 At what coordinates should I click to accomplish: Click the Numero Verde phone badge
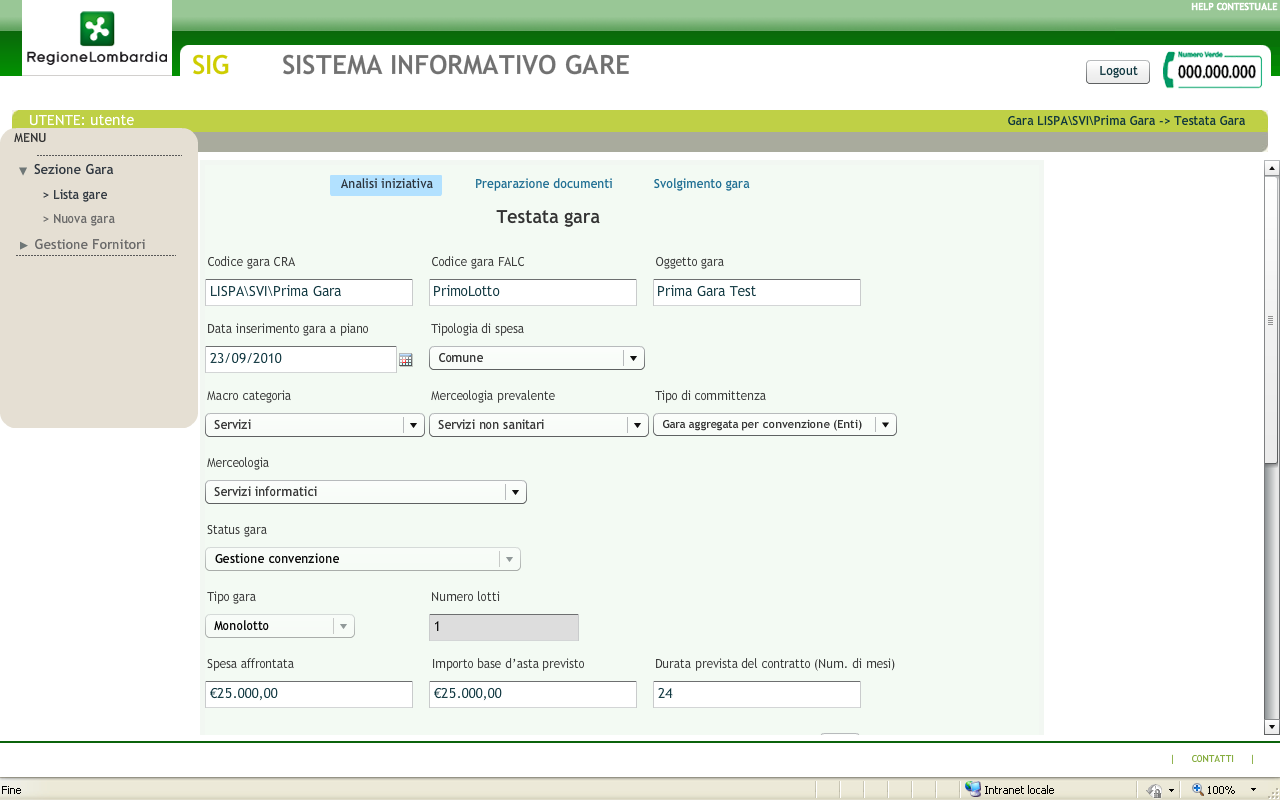(1213, 69)
